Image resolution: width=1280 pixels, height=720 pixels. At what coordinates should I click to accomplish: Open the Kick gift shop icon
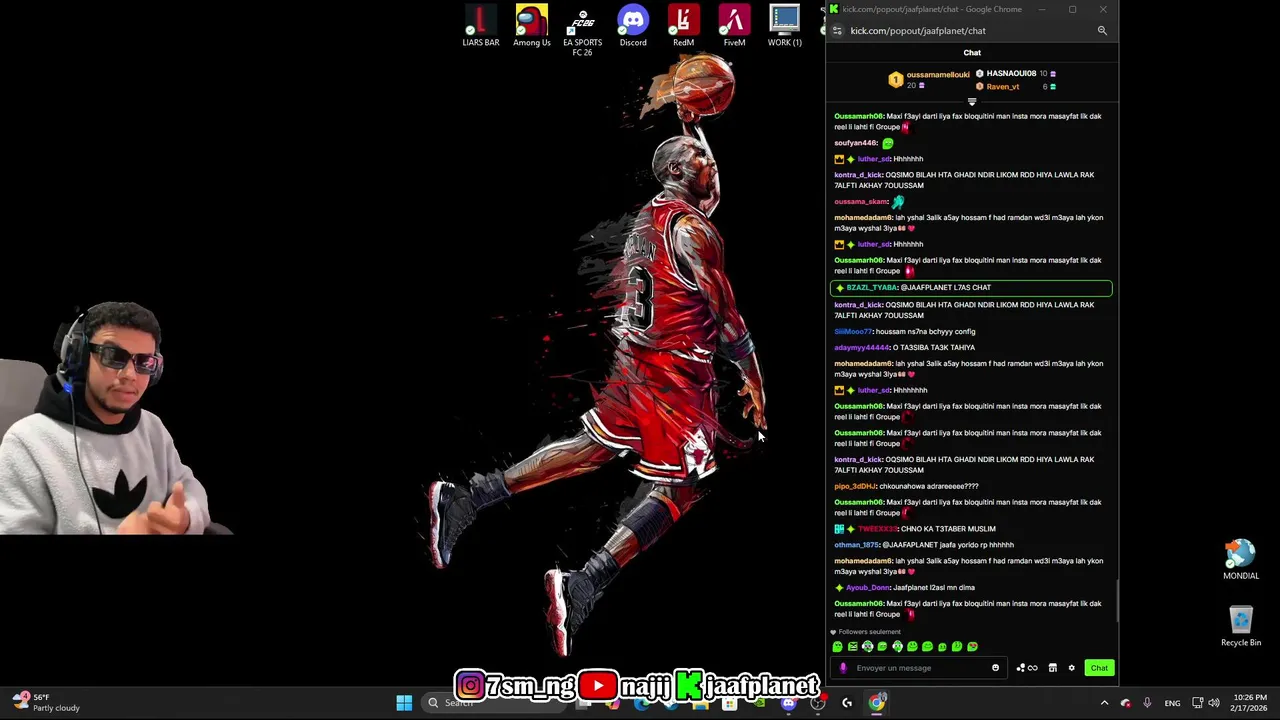pos(1052,668)
